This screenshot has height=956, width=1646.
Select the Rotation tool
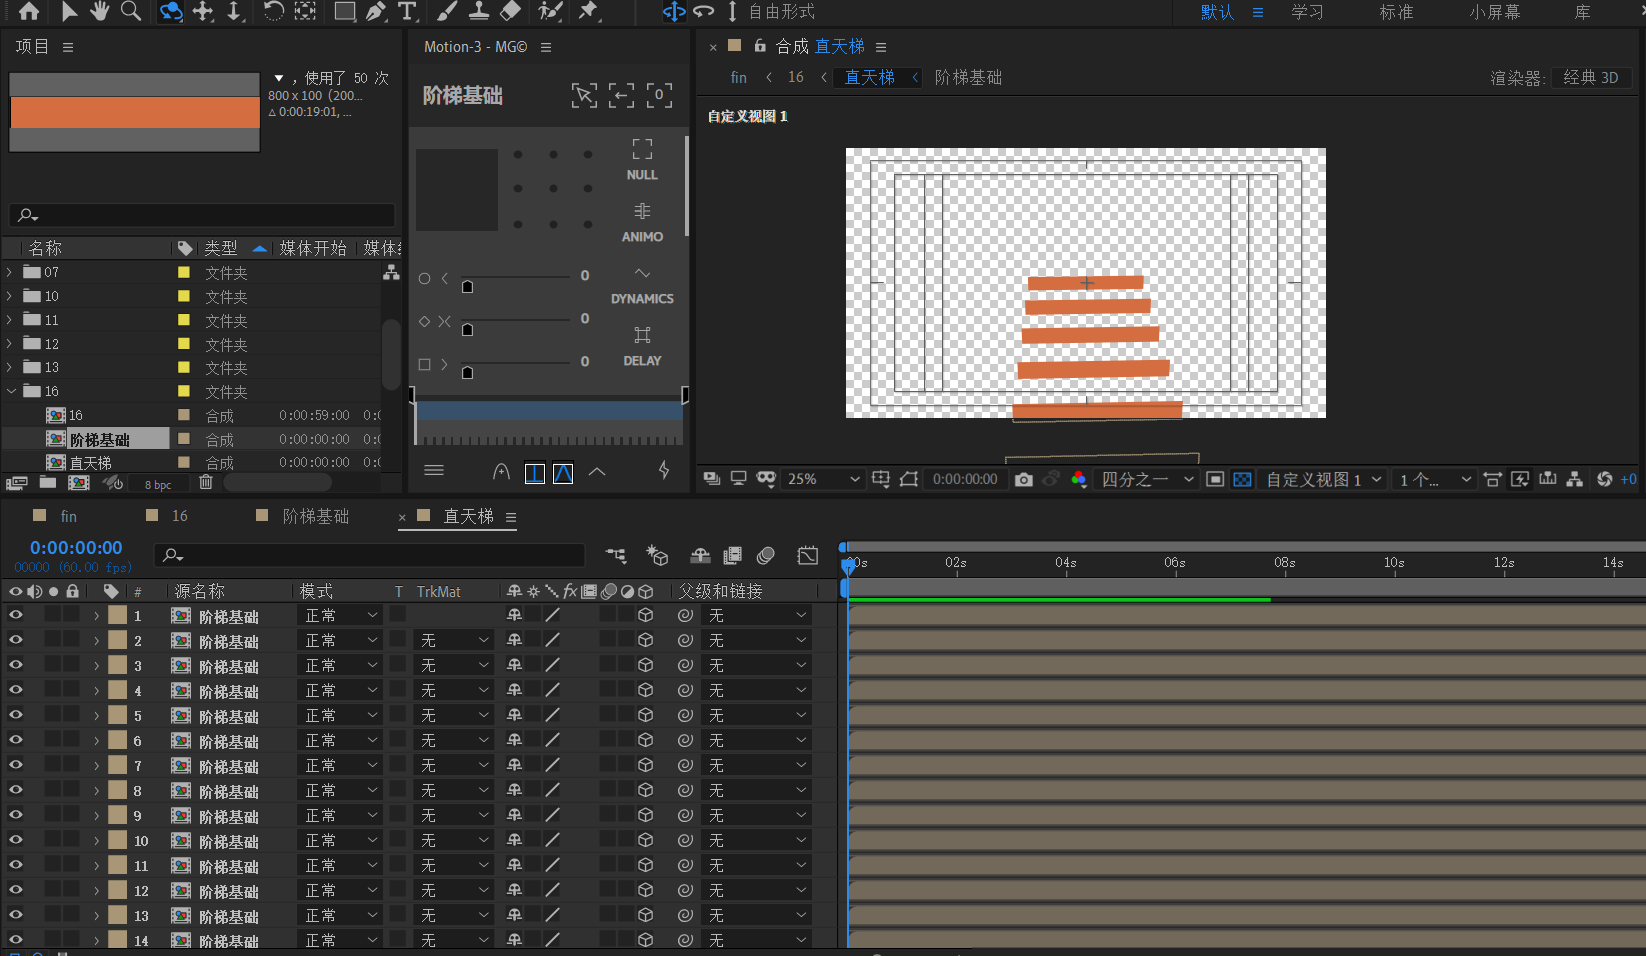coord(273,11)
